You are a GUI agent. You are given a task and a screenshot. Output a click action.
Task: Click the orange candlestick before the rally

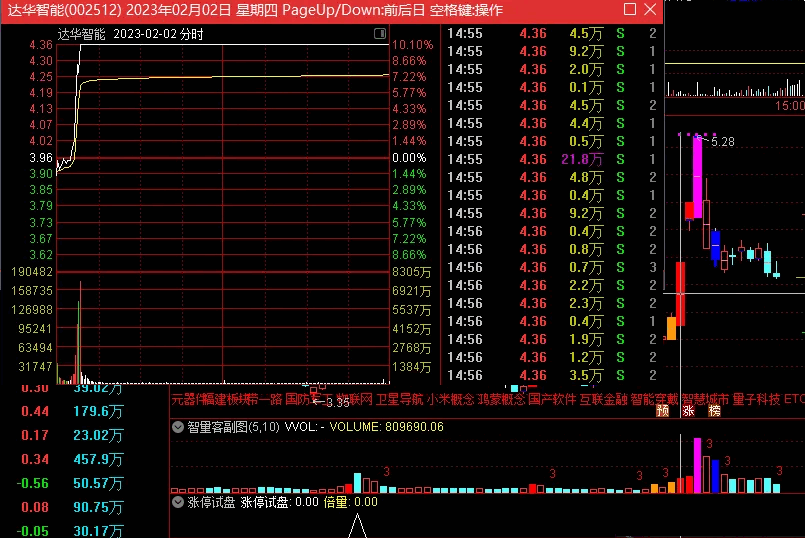pos(671,328)
